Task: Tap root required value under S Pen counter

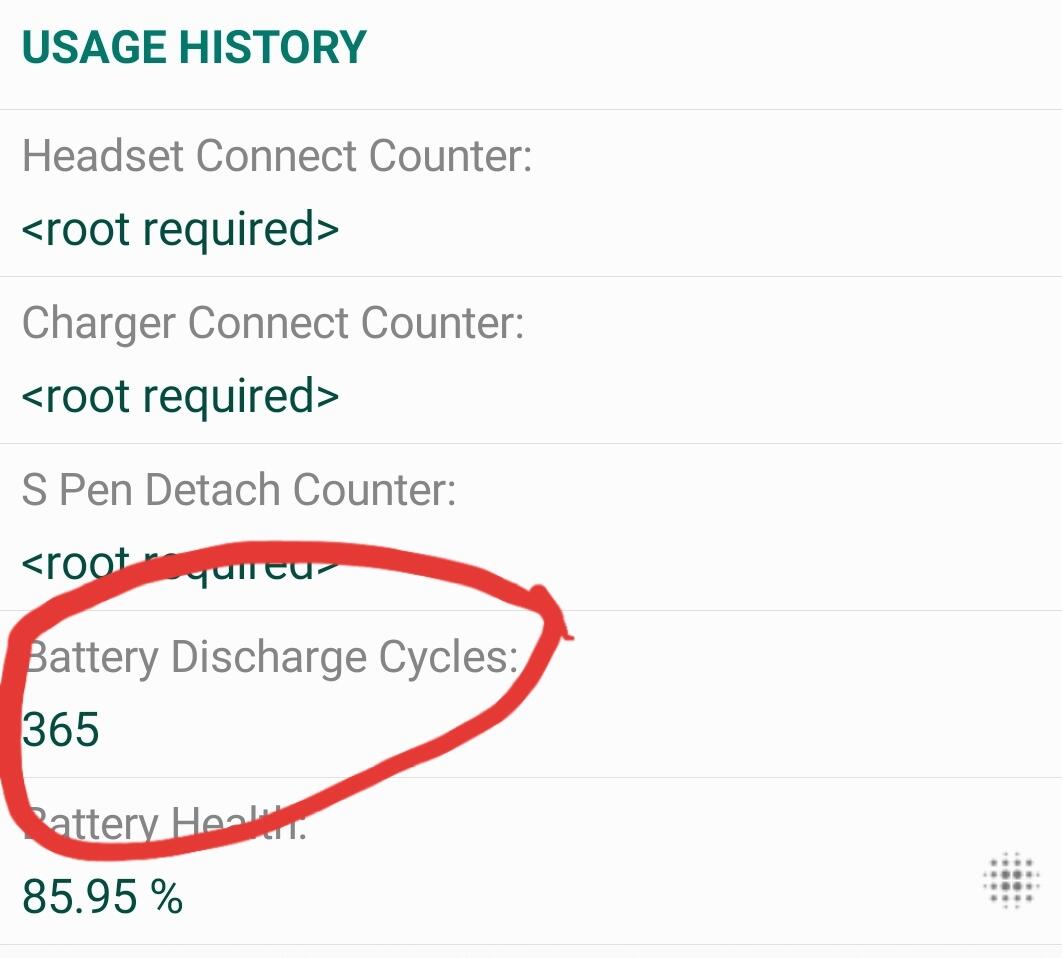Action: (x=180, y=563)
